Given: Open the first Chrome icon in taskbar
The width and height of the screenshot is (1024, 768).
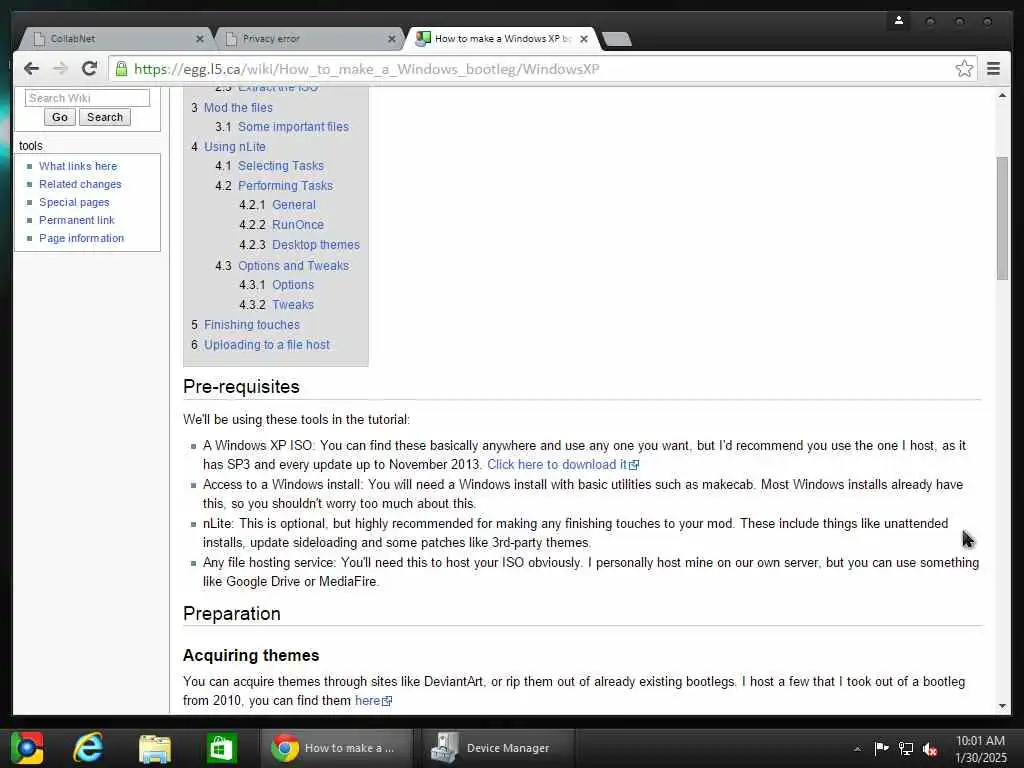Looking at the screenshot, I should click(x=27, y=748).
